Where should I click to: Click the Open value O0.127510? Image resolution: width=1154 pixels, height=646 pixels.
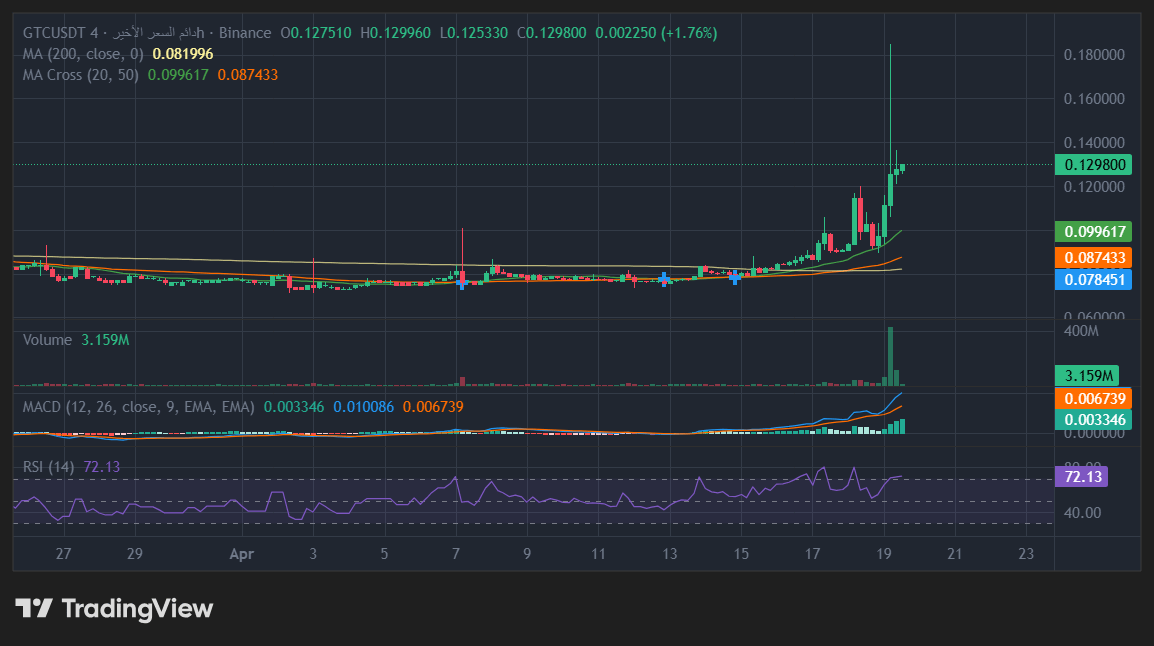[316, 33]
